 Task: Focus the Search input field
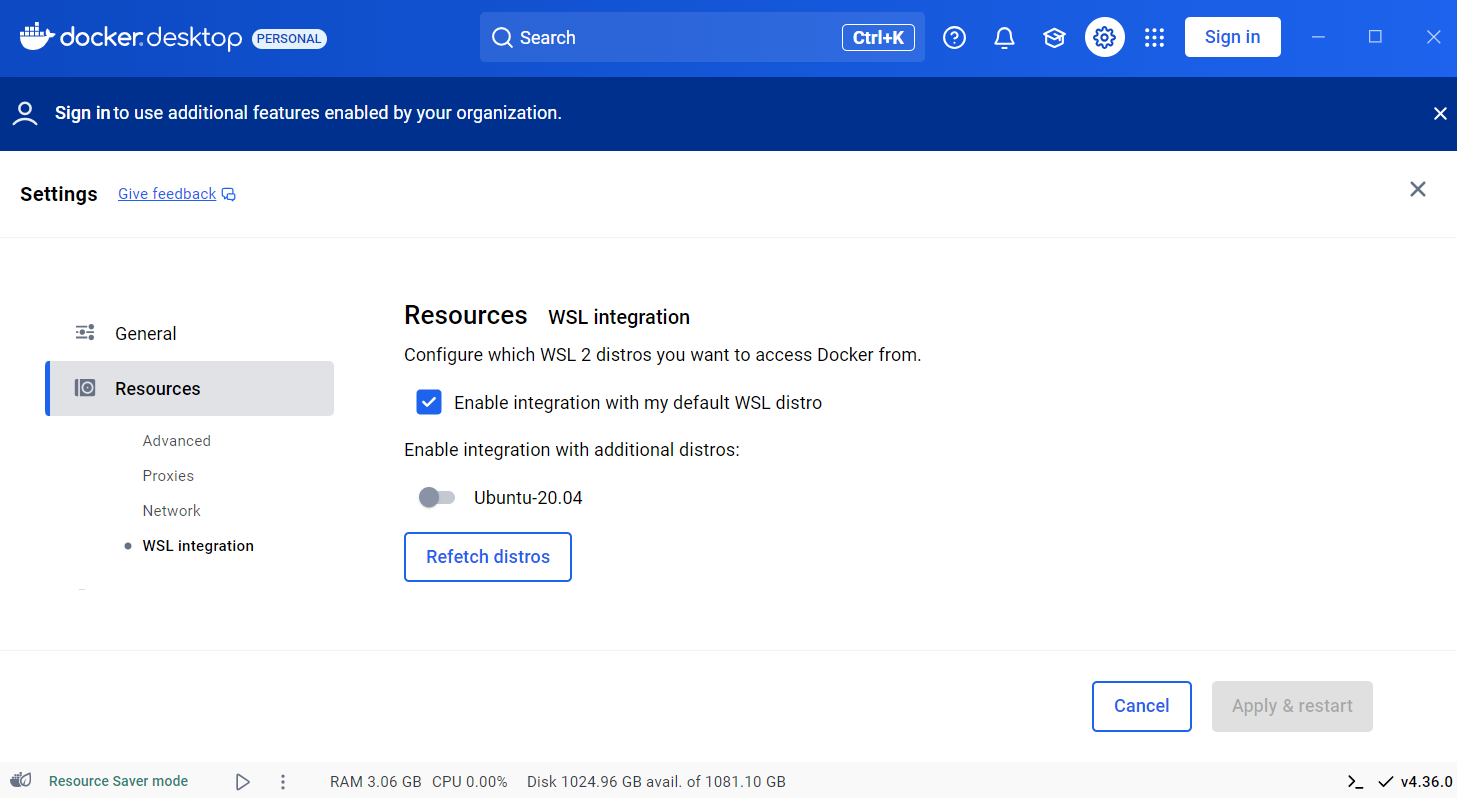(x=702, y=38)
